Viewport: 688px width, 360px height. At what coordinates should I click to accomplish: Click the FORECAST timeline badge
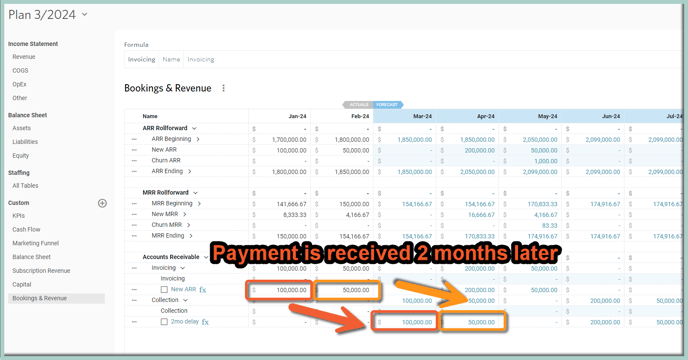click(x=388, y=104)
